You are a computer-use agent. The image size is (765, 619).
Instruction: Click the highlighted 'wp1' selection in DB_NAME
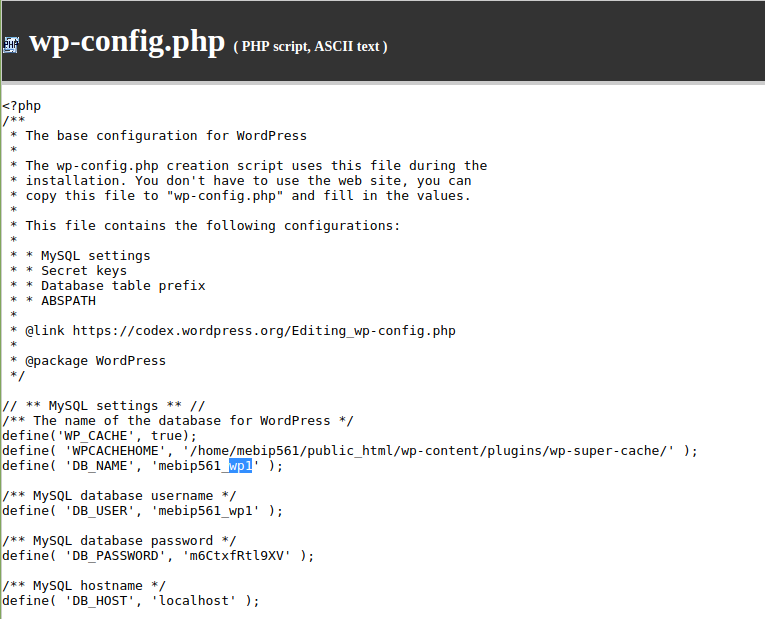[241, 466]
